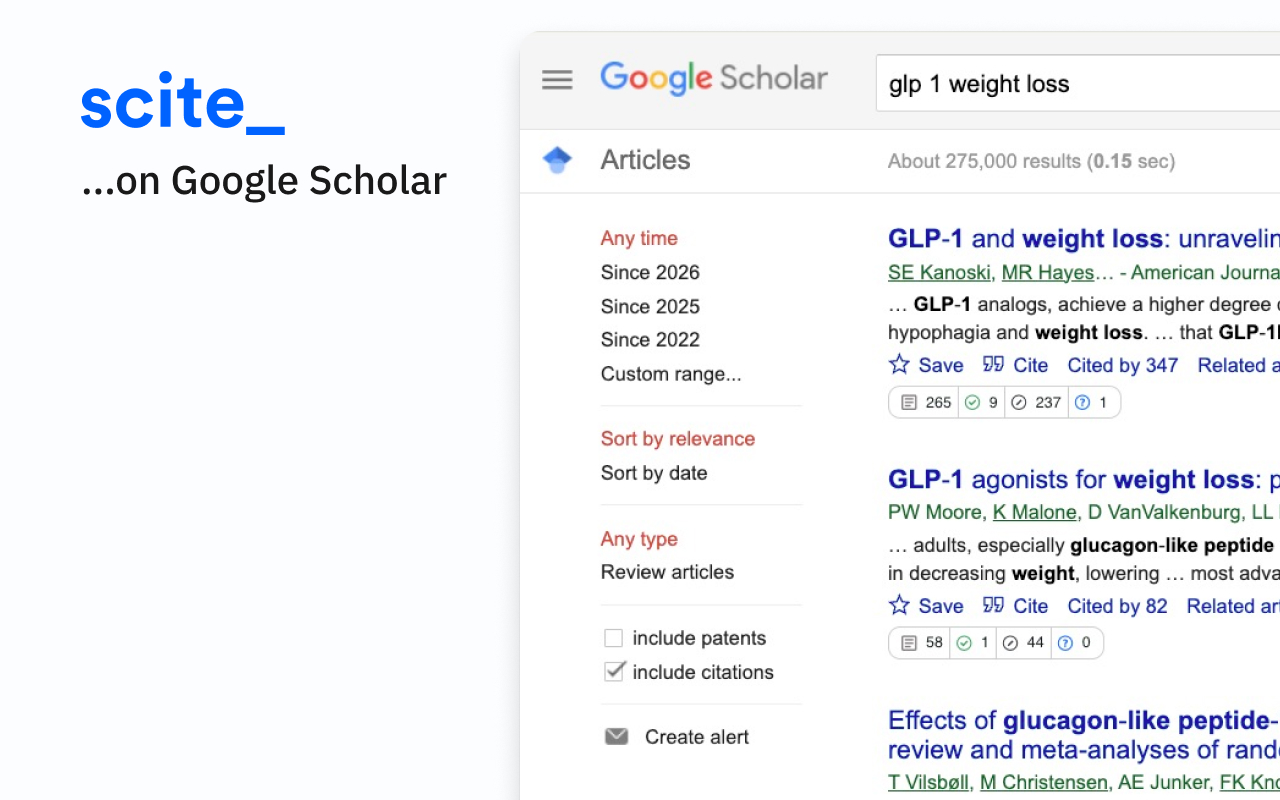Click the Google Scholar logo
The image size is (1280, 800).
click(x=714, y=79)
